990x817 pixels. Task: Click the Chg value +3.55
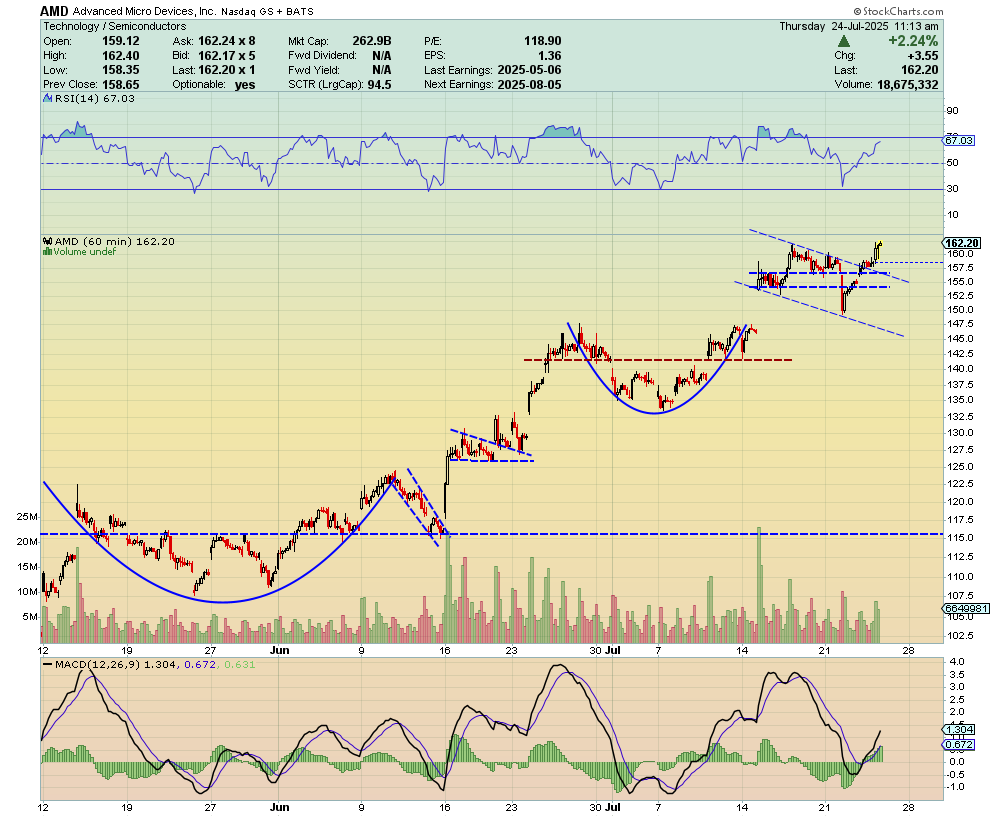coord(922,56)
